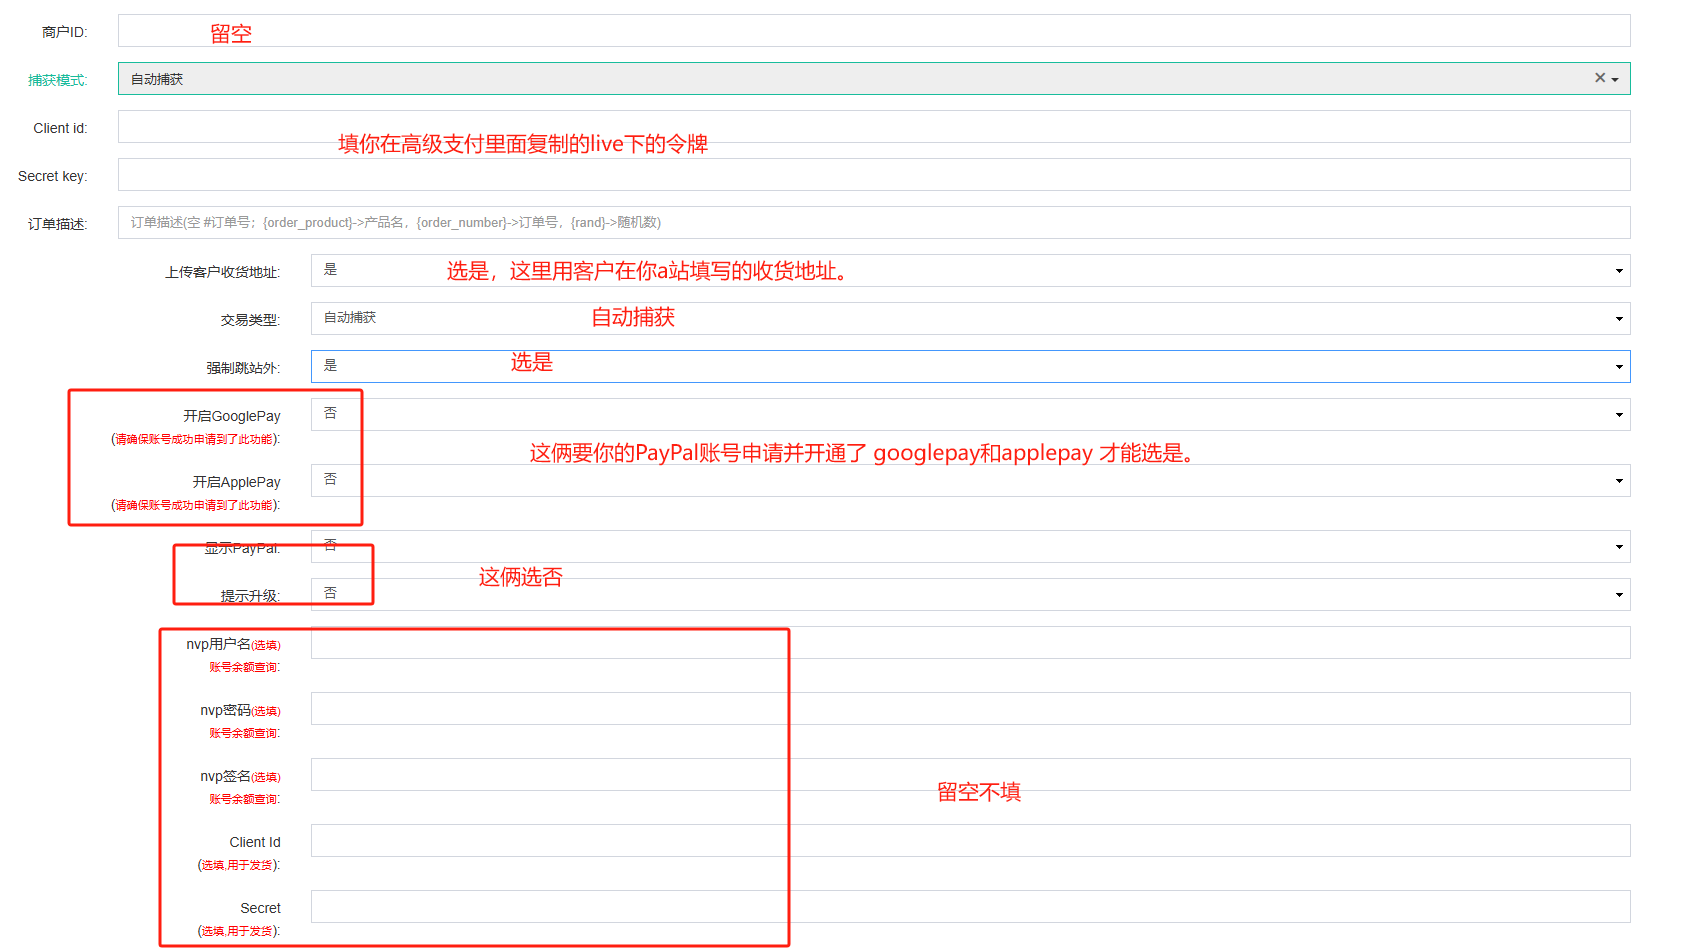This screenshot has height=951, width=1685.
Task: Click the nvp密码 input field
Action: [970, 709]
